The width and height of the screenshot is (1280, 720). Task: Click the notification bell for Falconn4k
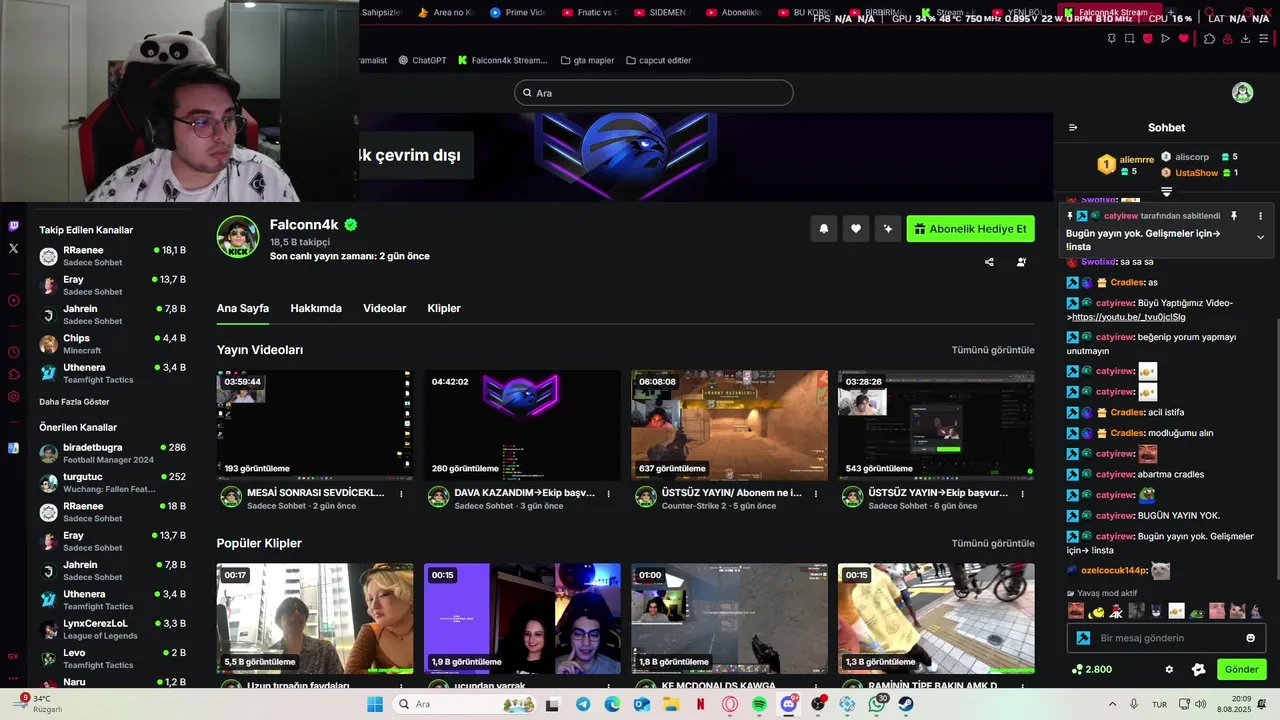824,229
